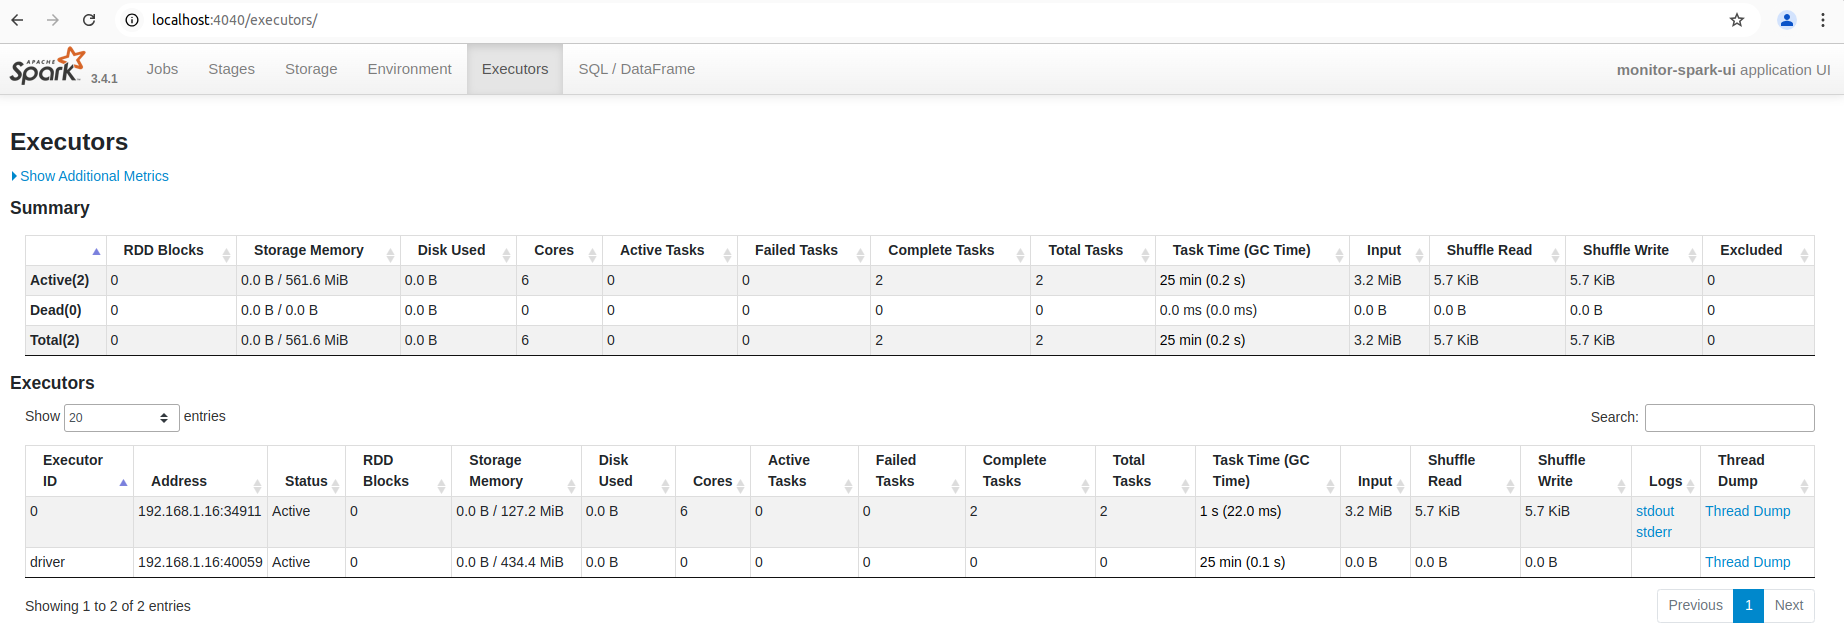Open the Thread Dump for the driver

1747,562
